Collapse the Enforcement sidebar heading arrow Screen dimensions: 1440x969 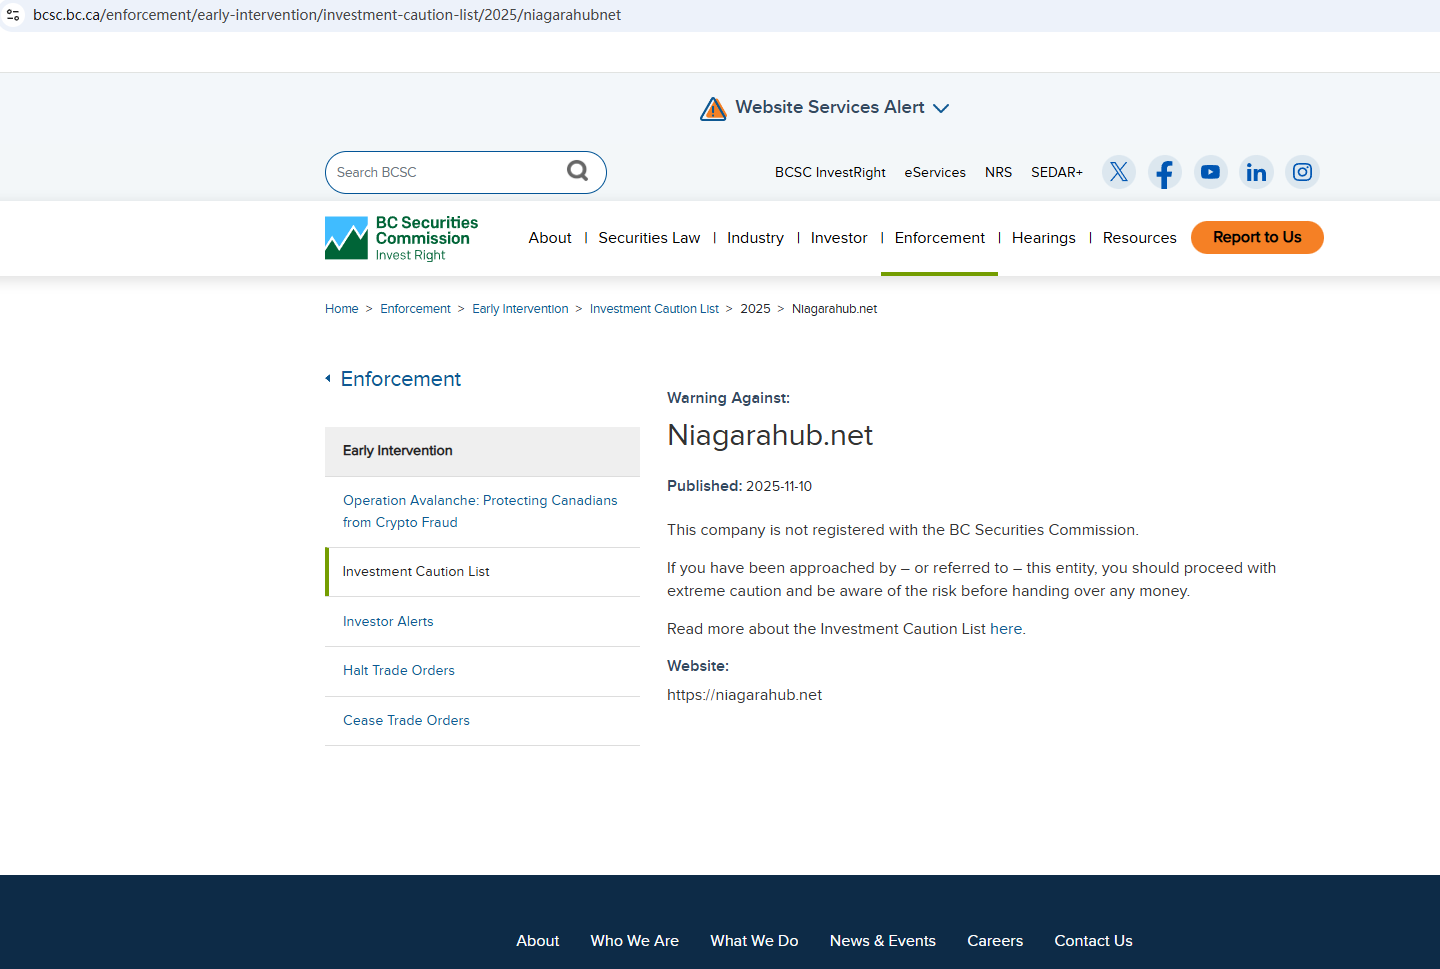tap(328, 379)
